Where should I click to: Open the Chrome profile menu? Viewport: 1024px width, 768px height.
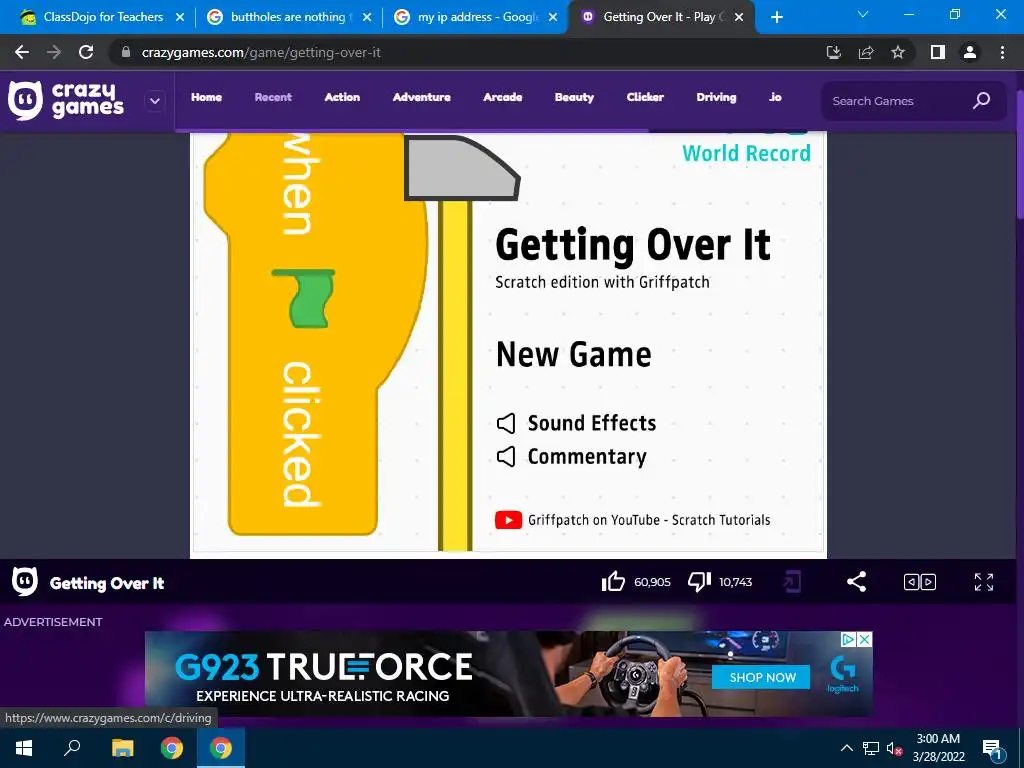[970, 52]
